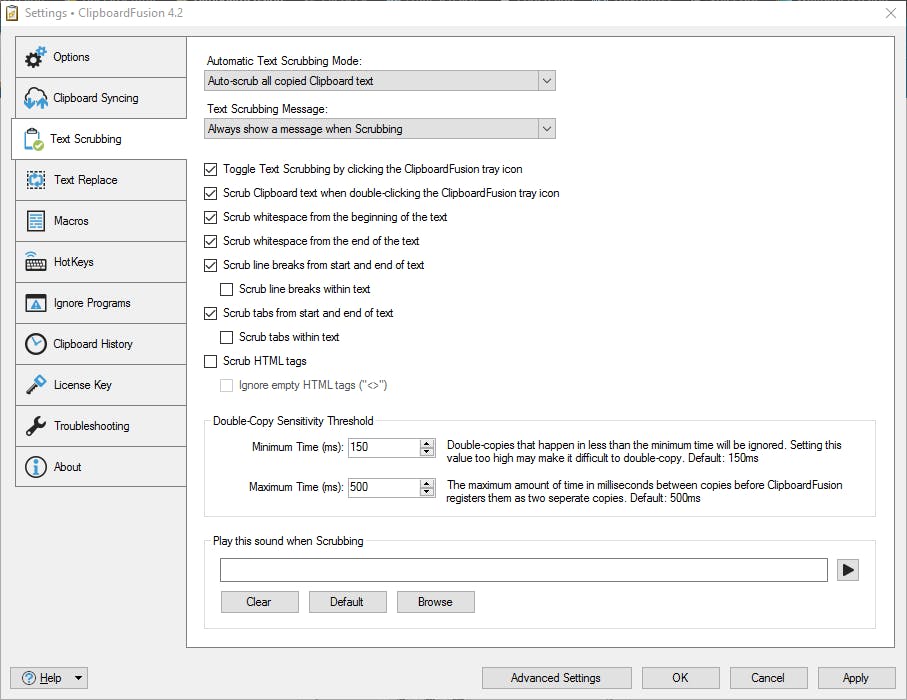Click the Clipboard History clock icon

coord(36,344)
